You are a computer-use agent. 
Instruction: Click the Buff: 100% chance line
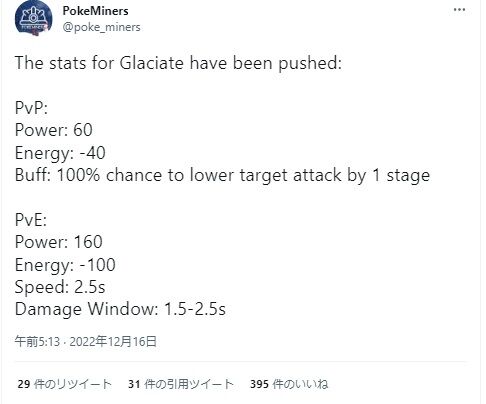[222, 175]
